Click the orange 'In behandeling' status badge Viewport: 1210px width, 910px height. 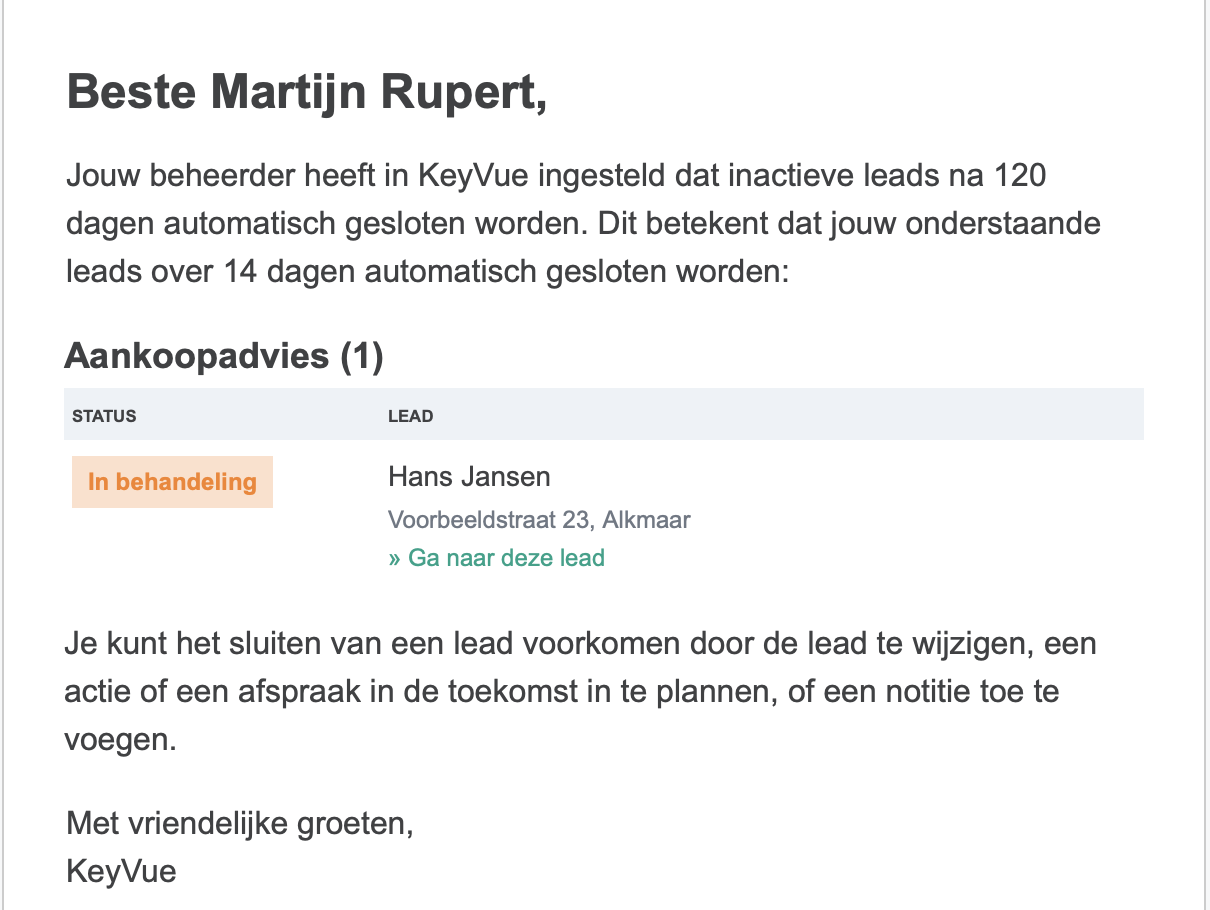(172, 482)
